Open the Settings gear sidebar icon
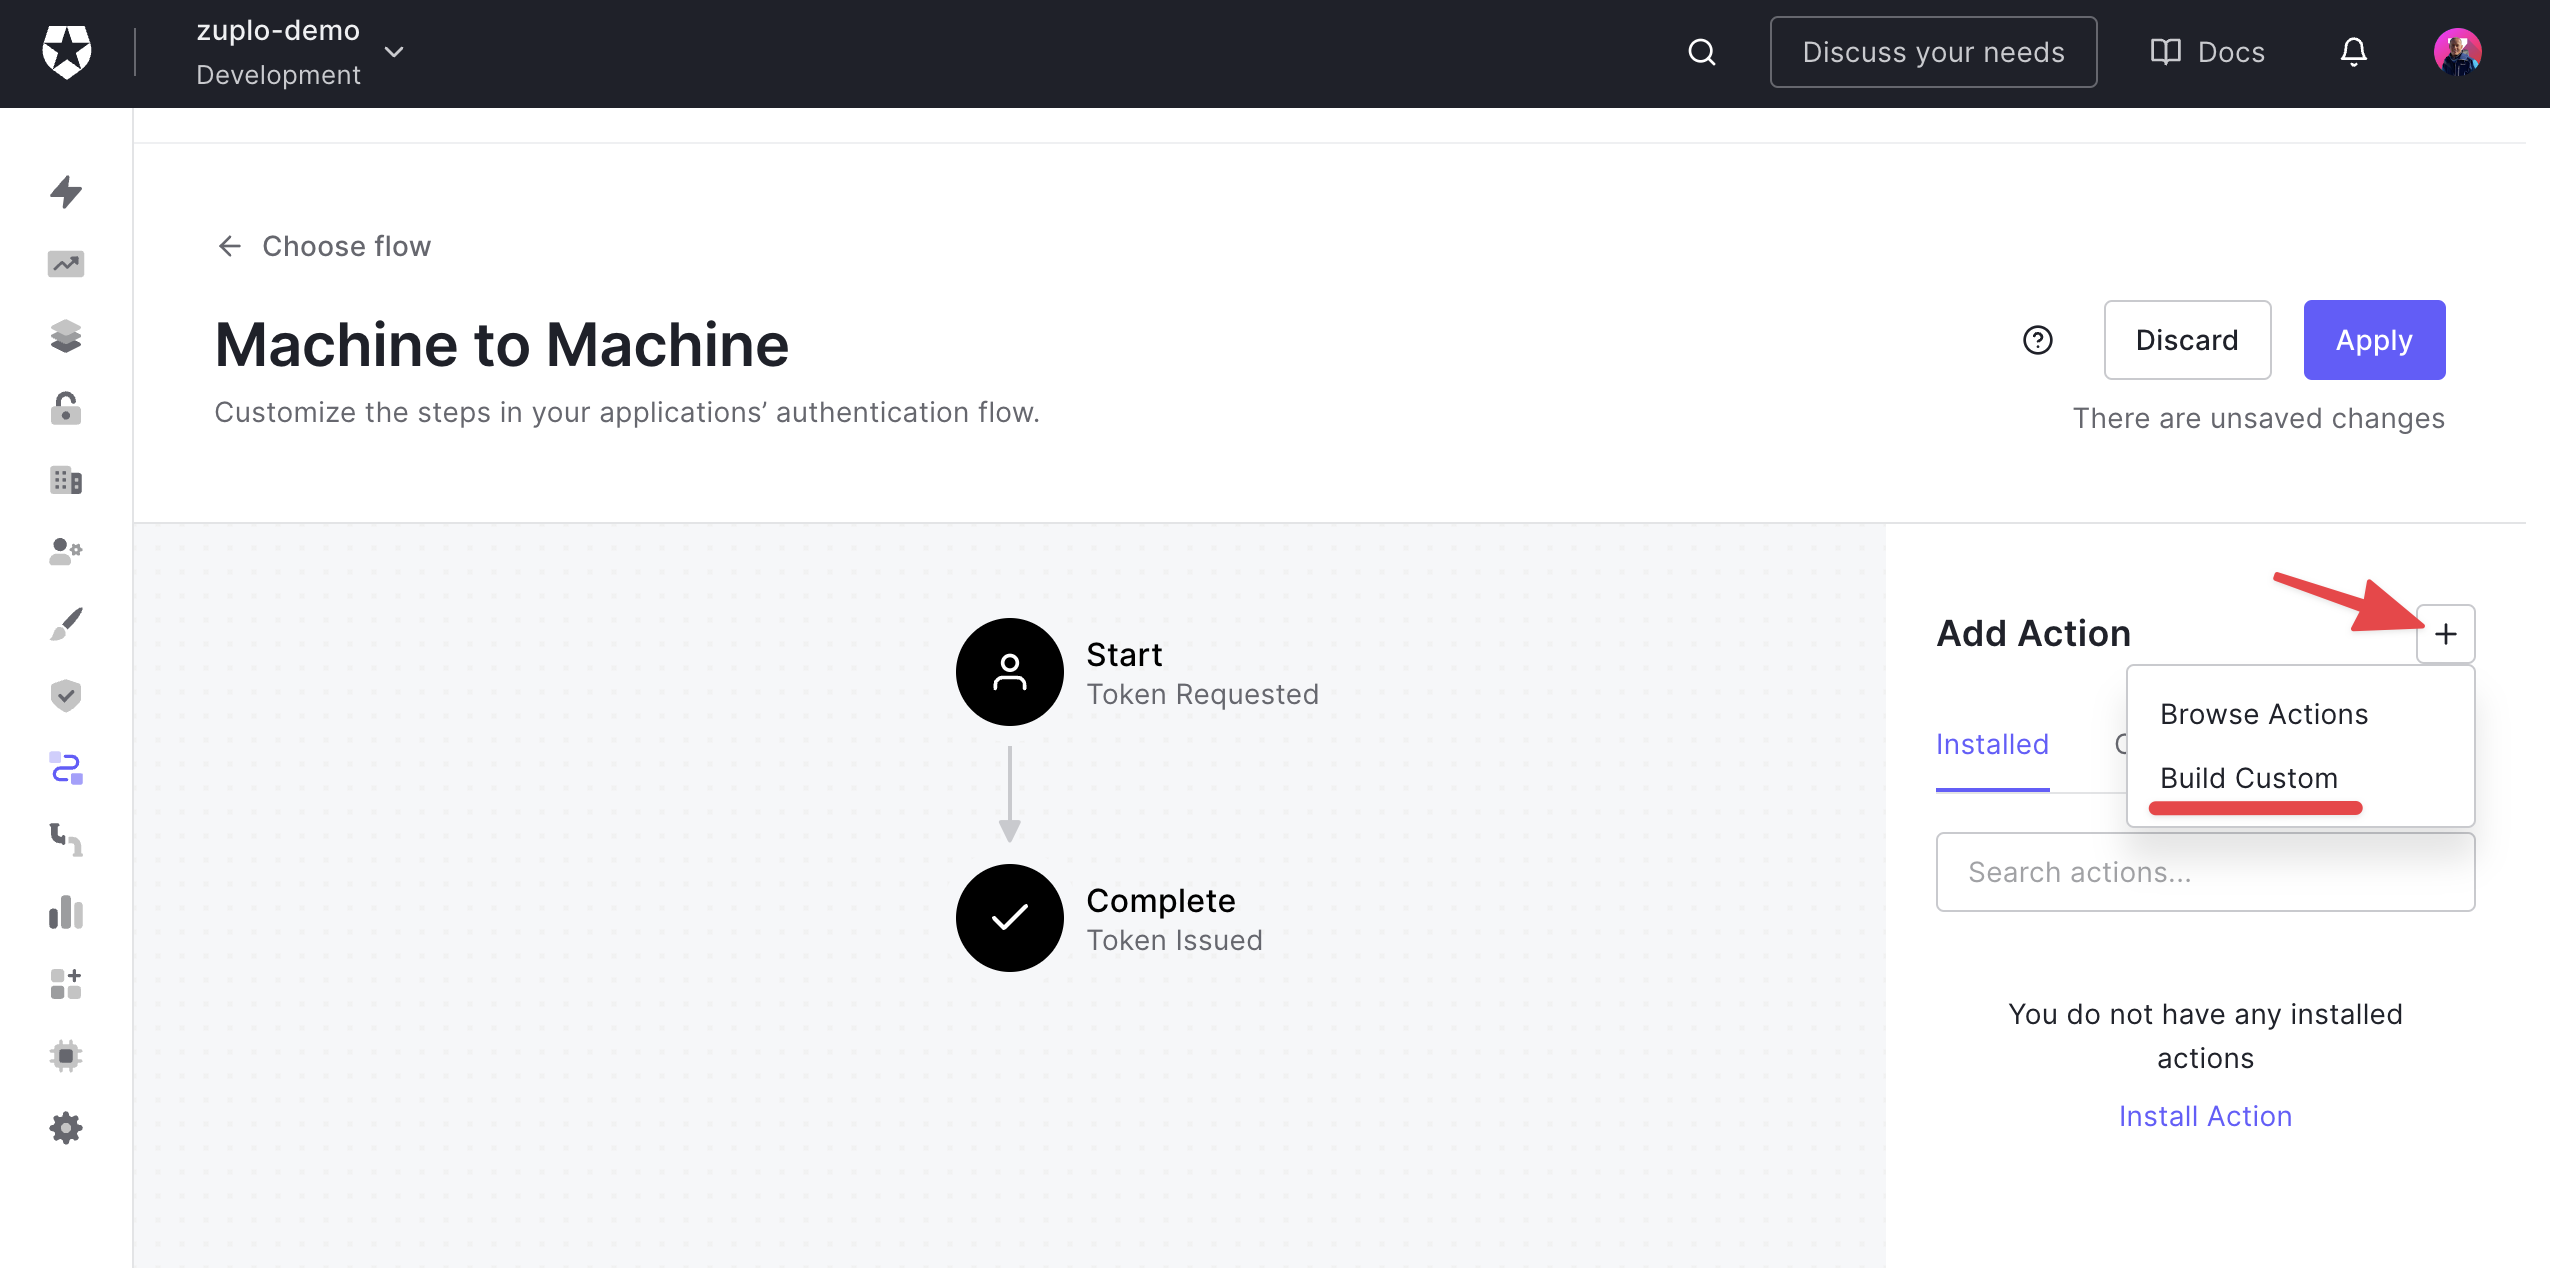Image resolution: width=2550 pixels, height=1268 pixels. pyautogui.click(x=66, y=1128)
